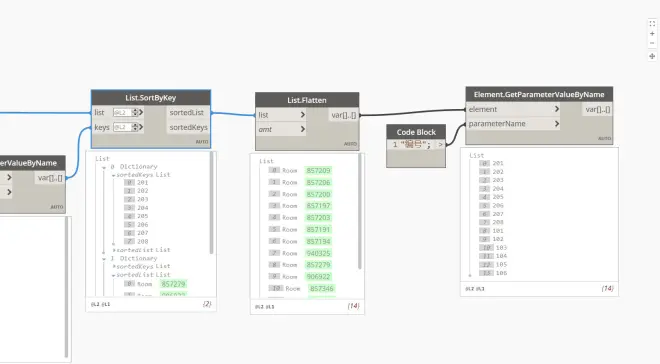Select the Element.GetParameterValueByName node header
Viewport: 660px width, 364px height.
coord(539,95)
